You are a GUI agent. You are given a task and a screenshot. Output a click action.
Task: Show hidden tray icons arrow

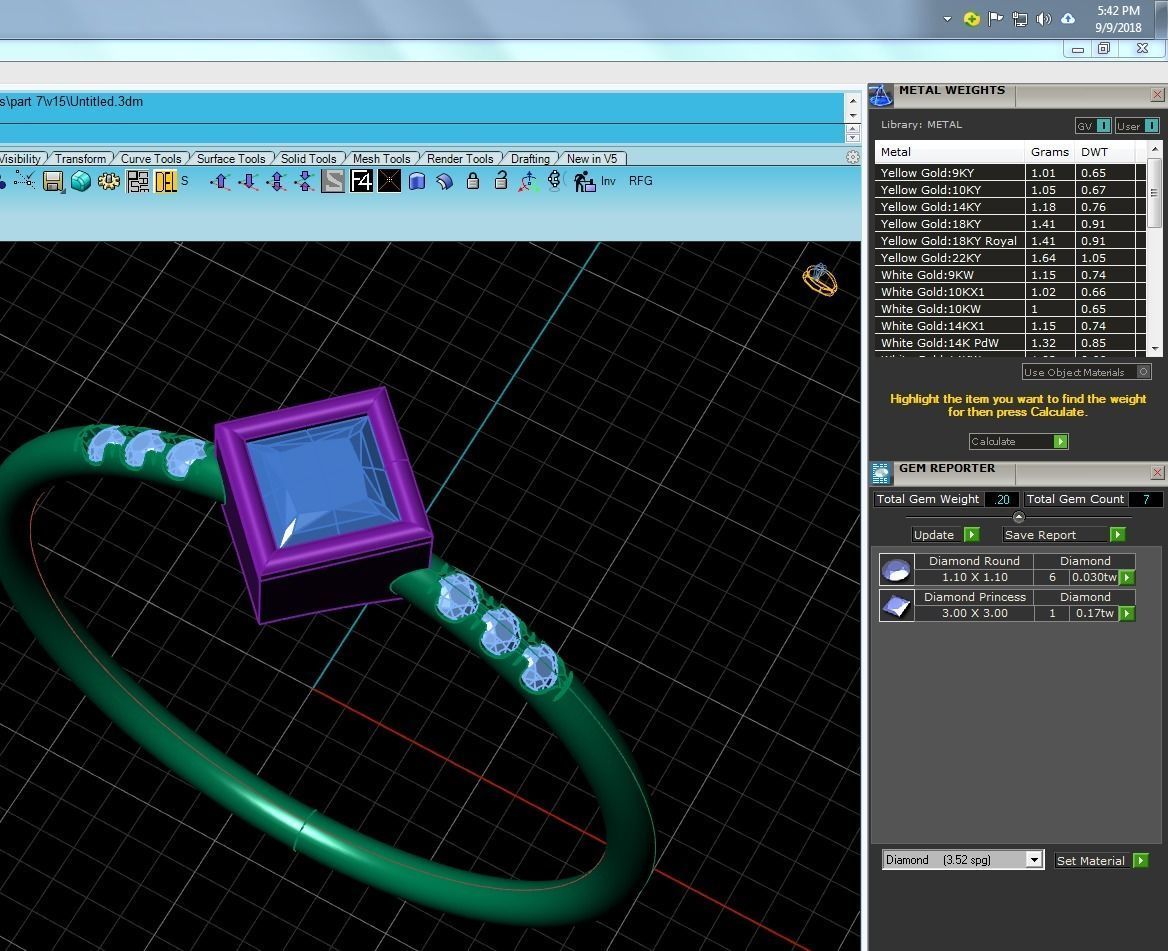(x=947, y=19)
